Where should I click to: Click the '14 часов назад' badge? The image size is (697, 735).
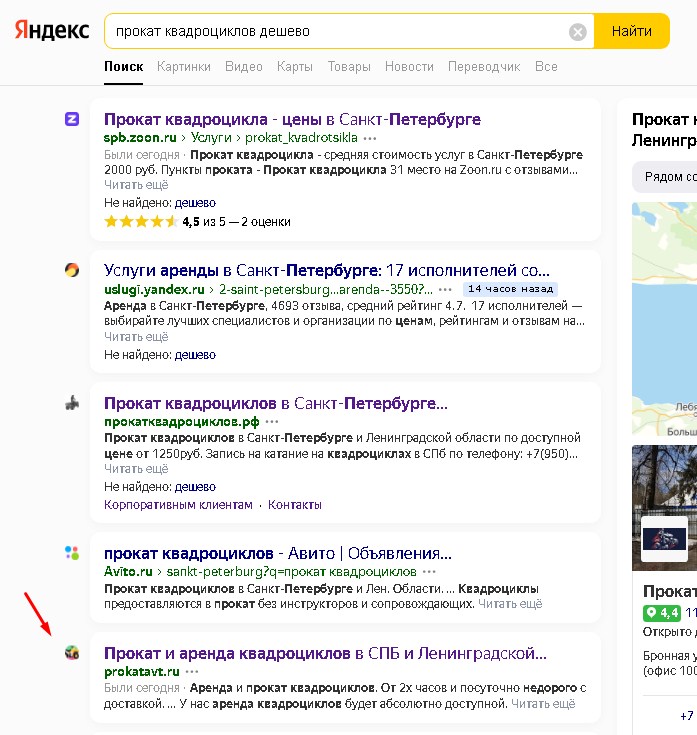(x=510, y=289)
